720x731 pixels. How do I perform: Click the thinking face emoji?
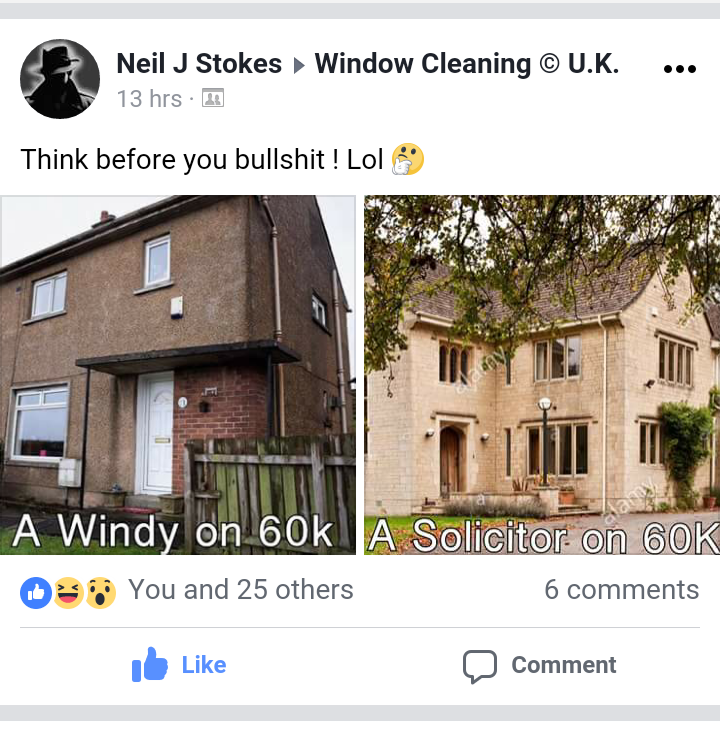click(408, 159)
